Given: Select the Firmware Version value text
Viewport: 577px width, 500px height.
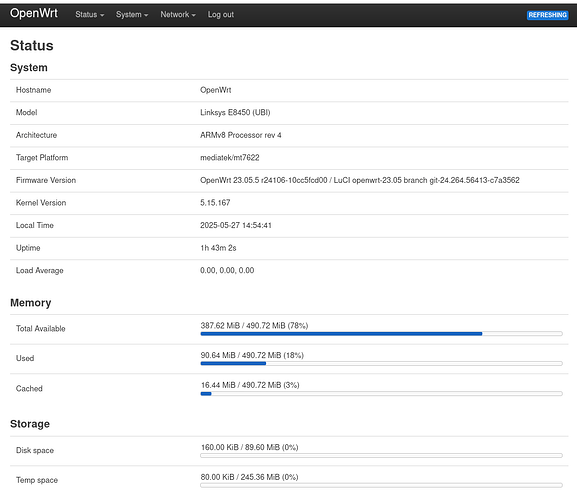Looking at the screenshot, I should [360, 180].
